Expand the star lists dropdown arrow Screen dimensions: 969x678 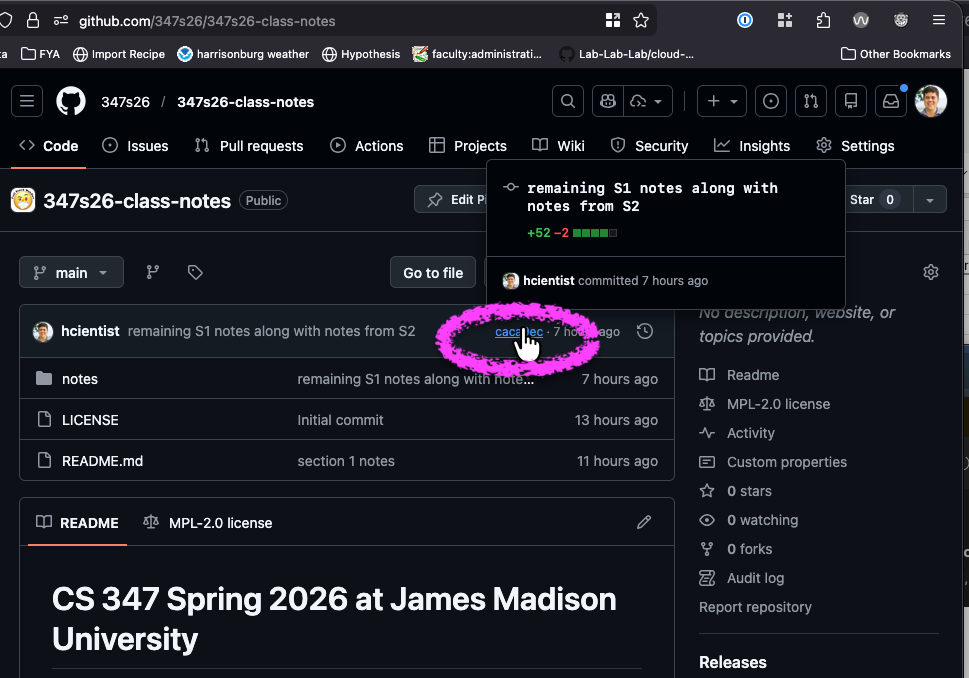(929, 200)
